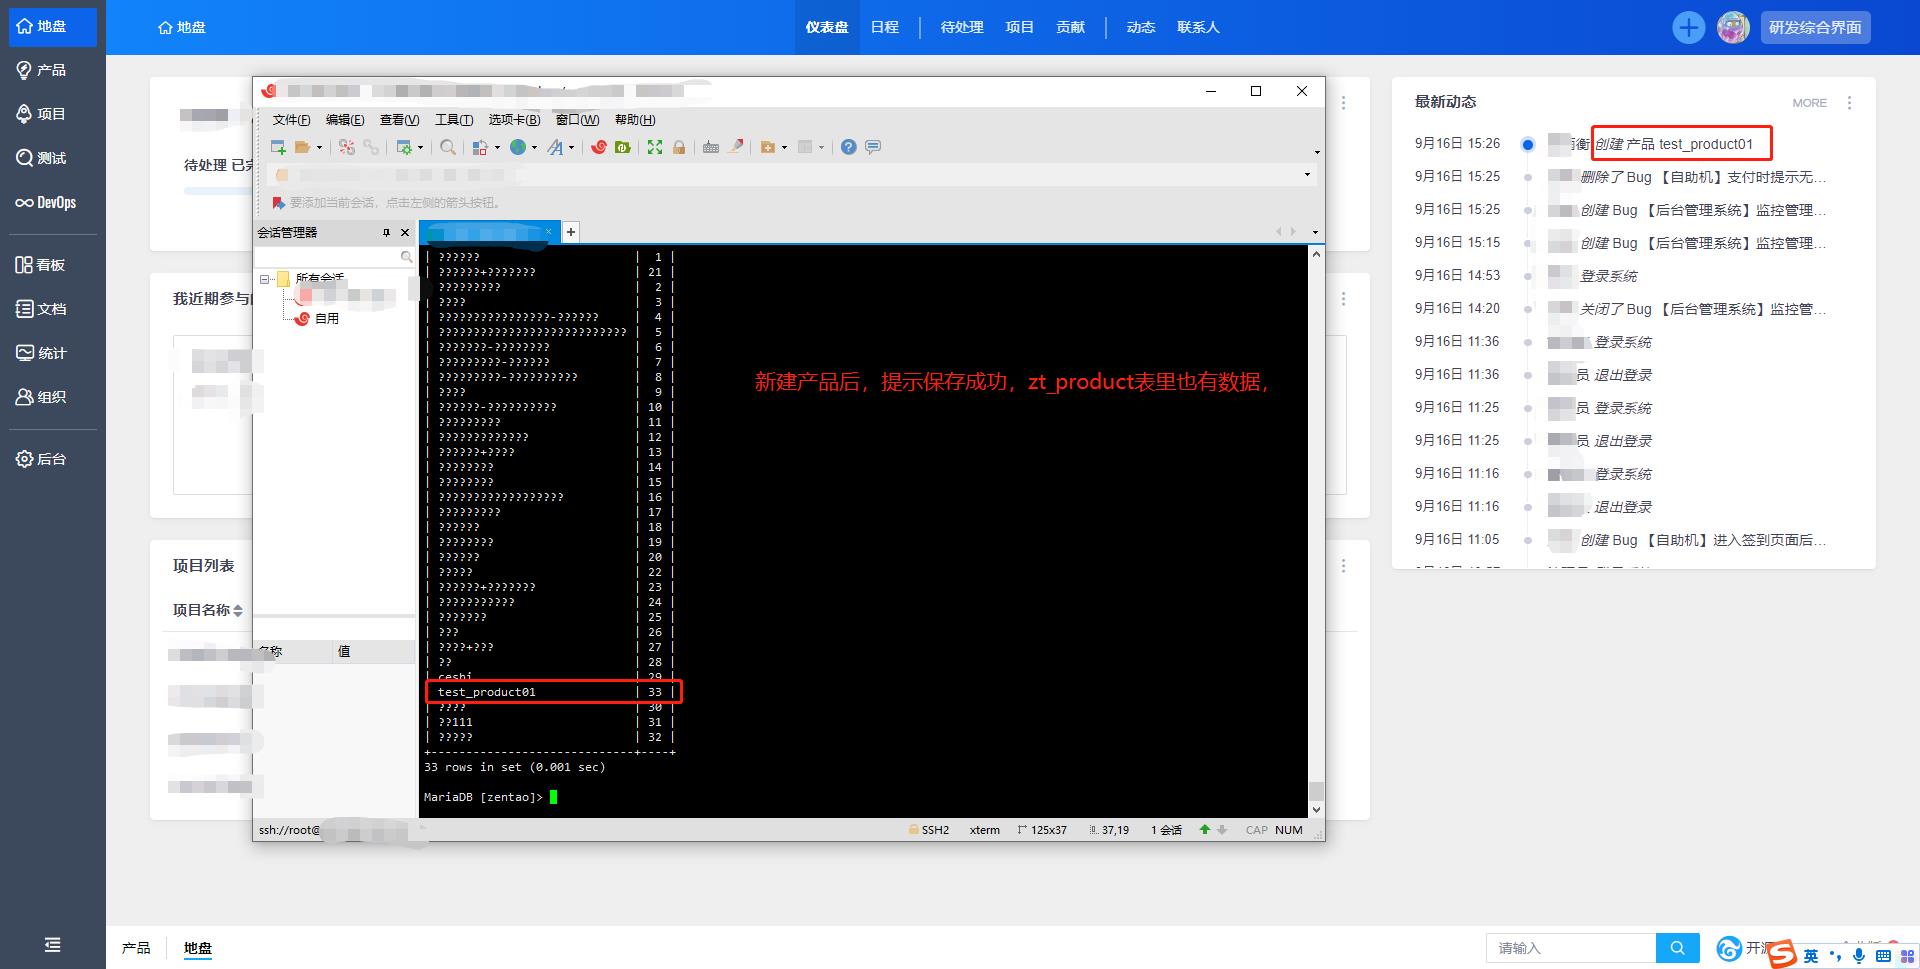Switch to the 日程 tab
The image size is (1920, 969).
pos(884,27)
